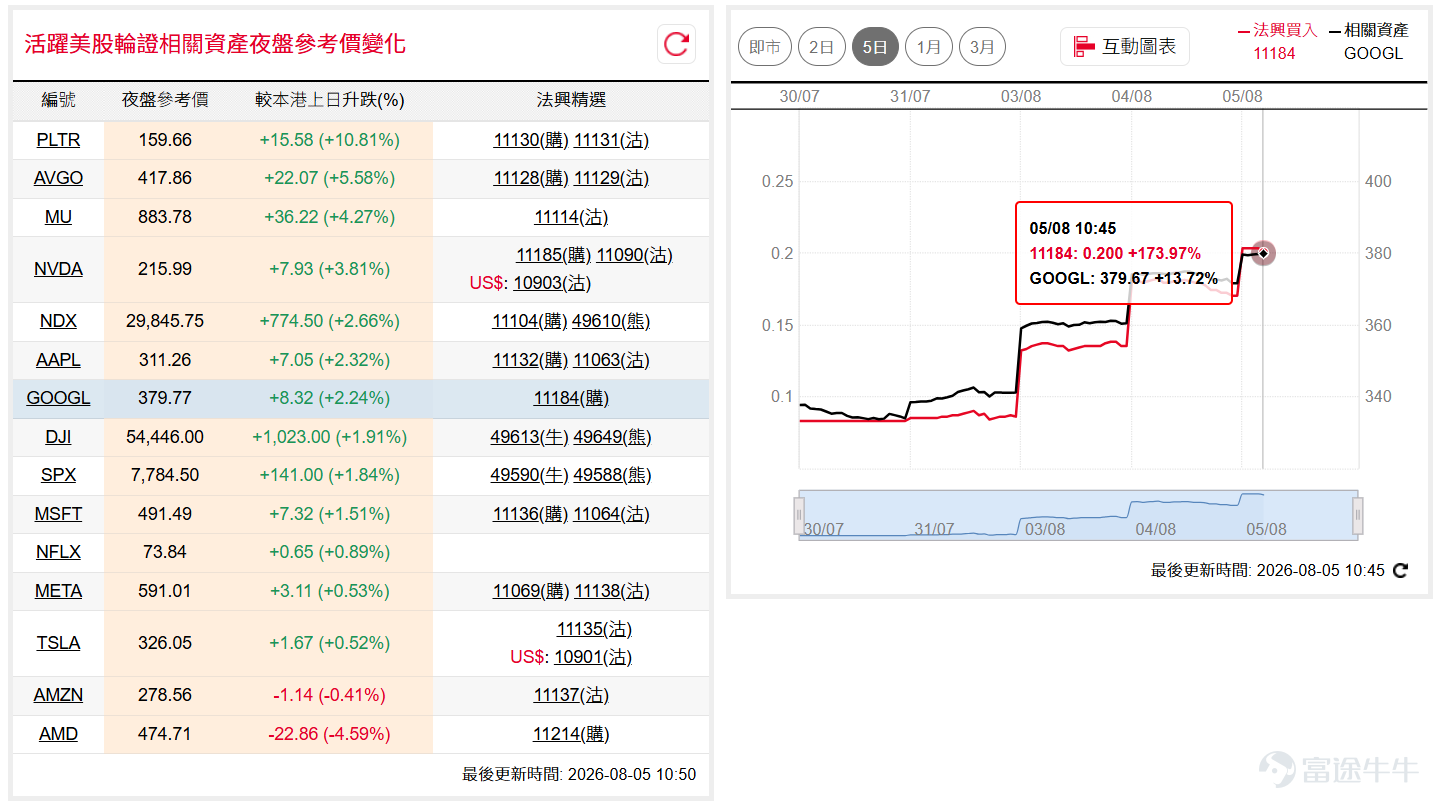Open the SPX index link
This screenshot has width=1439, height=806.
tap(58, 475)
